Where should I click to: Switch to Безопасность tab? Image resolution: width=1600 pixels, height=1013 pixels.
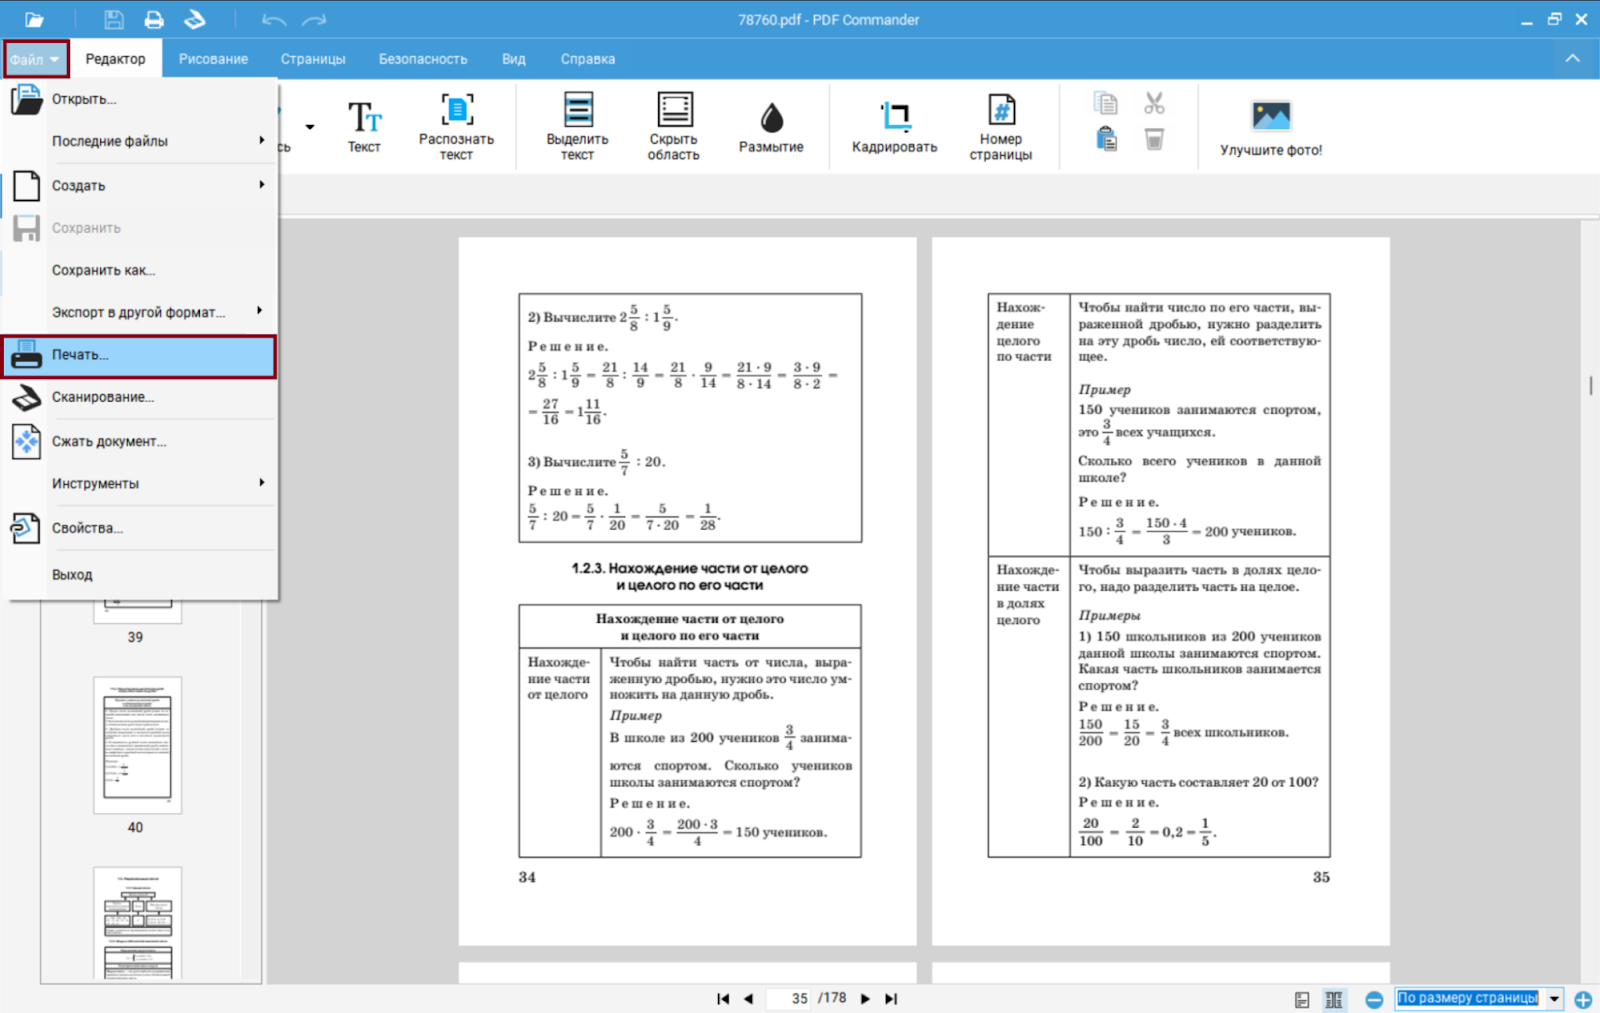(423, 59)
